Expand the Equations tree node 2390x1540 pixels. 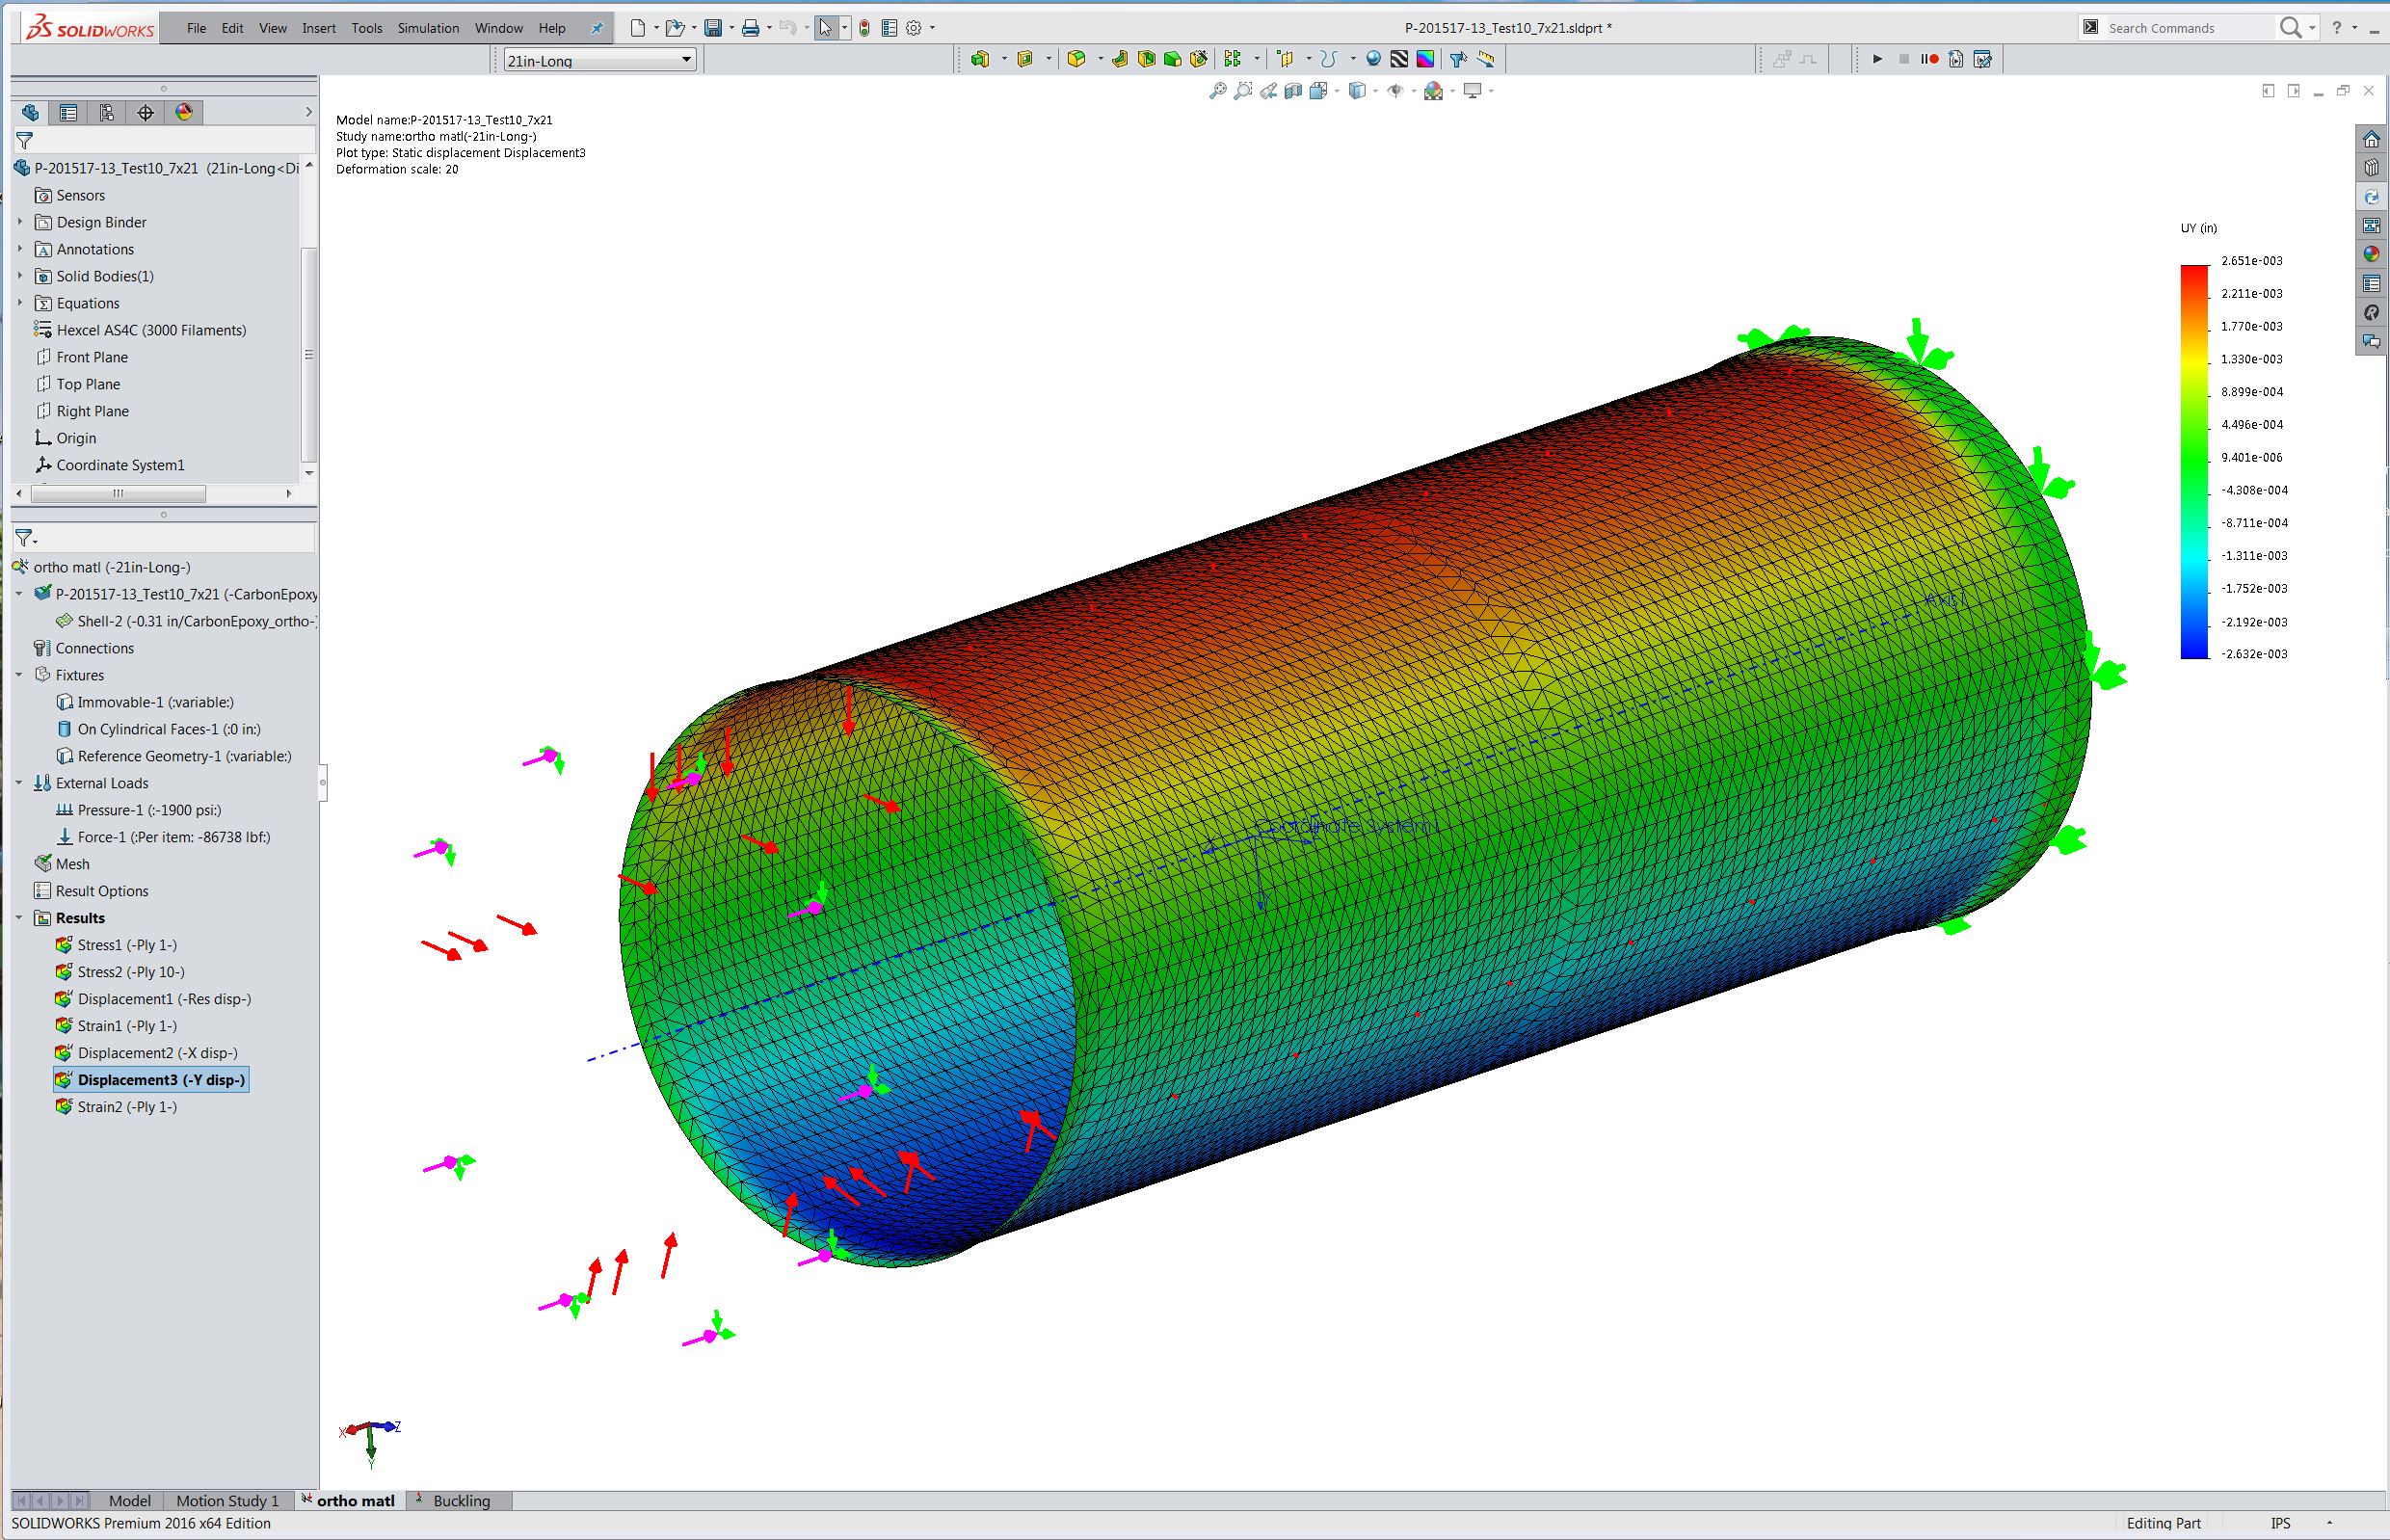pyautogui.click(x=20, y=303)
